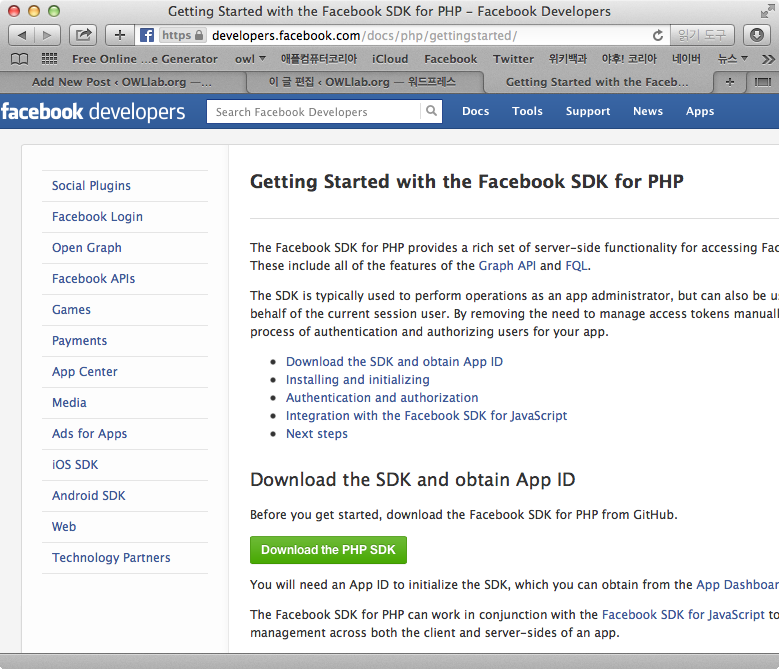The height and width of the screenshot is (669, 779).
Task: Open Web in the sidebar
Action: [64, 526]
